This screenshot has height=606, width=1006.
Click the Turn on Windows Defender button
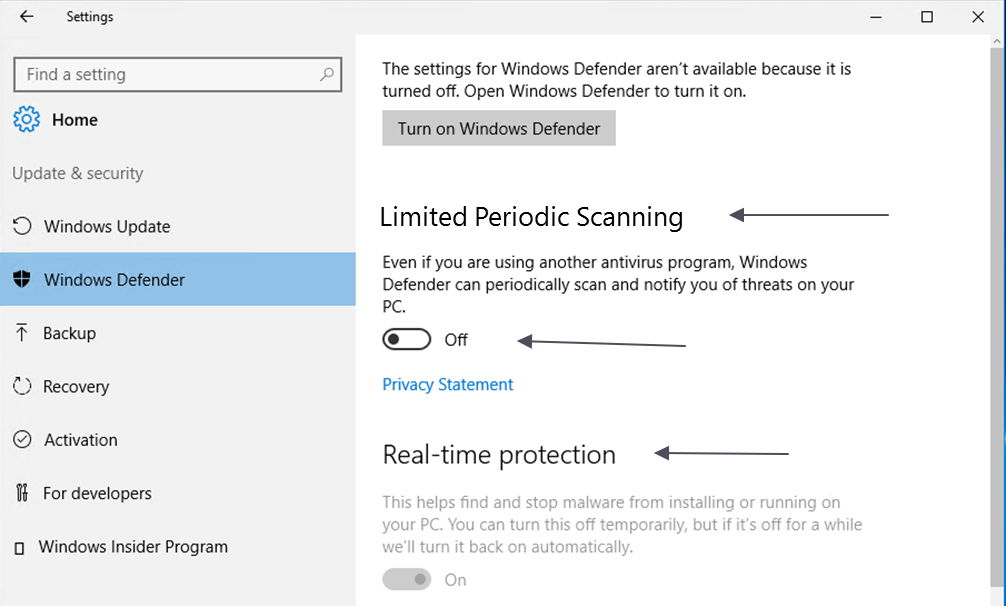[x=499, y=128]
